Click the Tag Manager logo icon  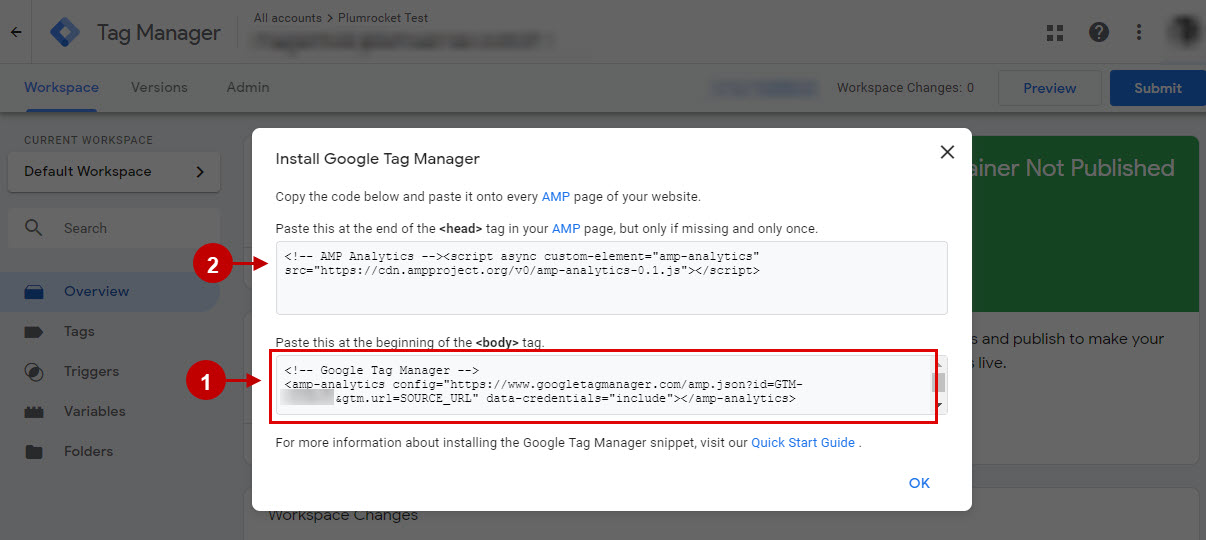click(65, 32)
